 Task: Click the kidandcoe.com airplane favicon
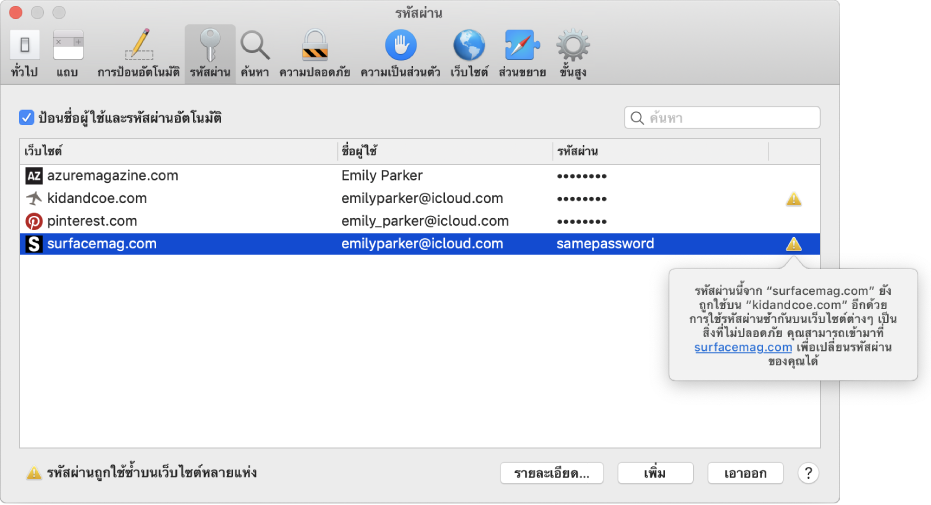(34, 198)
